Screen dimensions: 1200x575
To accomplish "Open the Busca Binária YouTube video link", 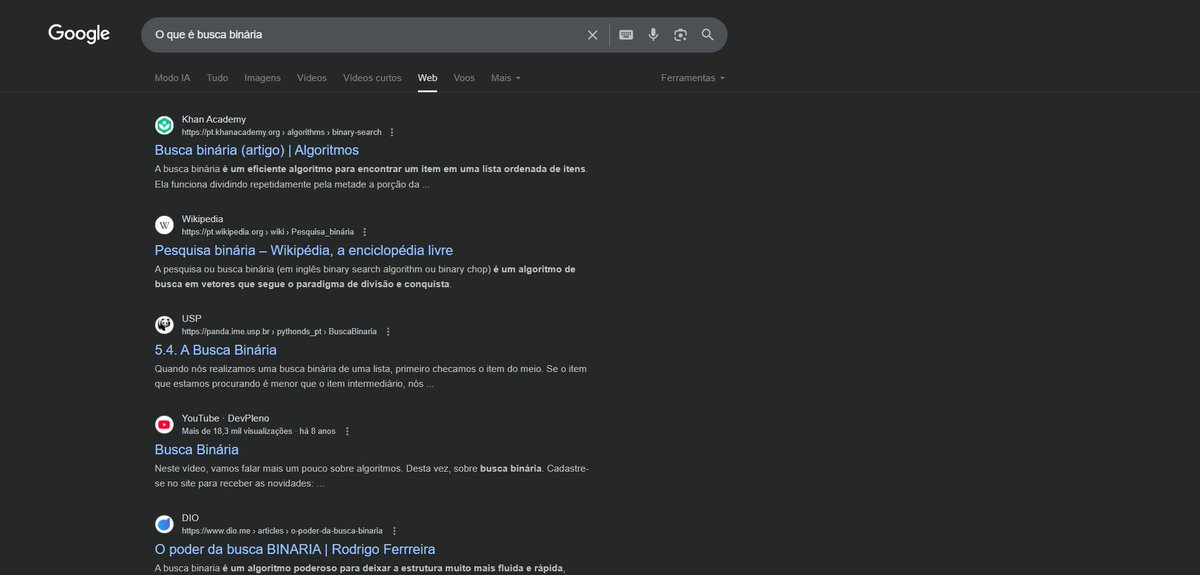I will tap(197, 450).
